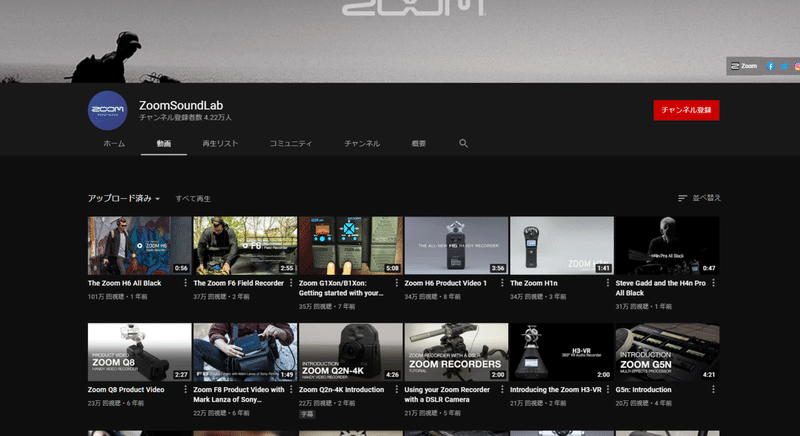Open options for The Zoom F6 Field Recorder
800x436 pixels.
[x=291, y=283]
